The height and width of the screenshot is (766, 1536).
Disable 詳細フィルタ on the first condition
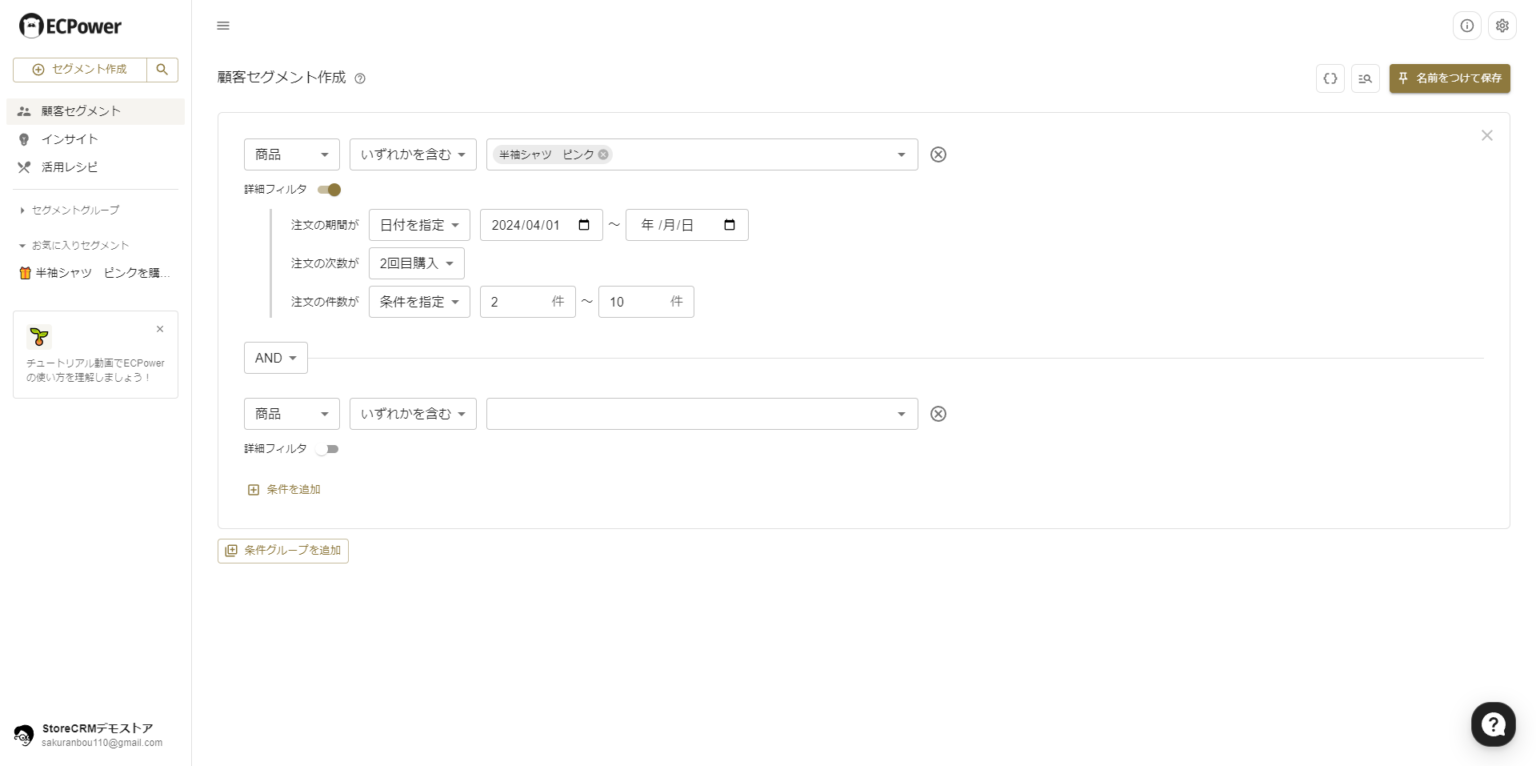(327, 189)
